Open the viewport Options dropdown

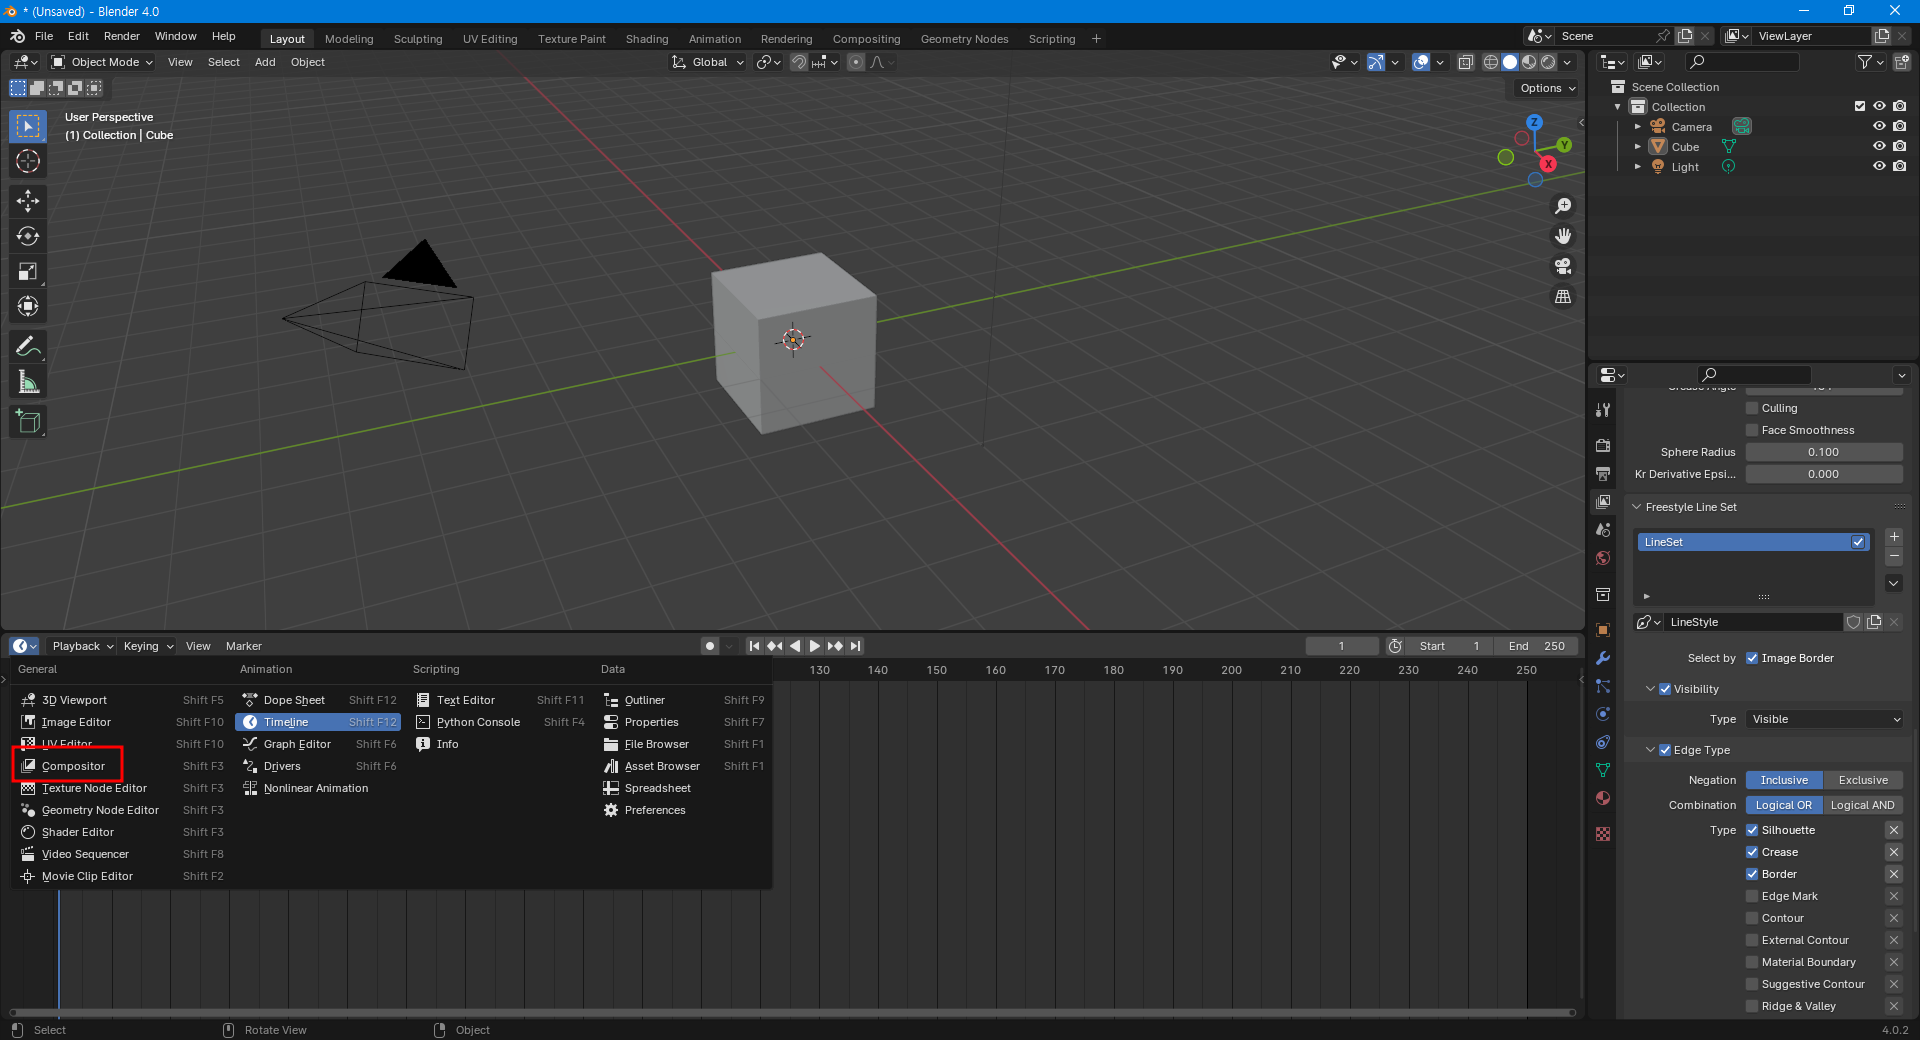[x=1547, y=88]
